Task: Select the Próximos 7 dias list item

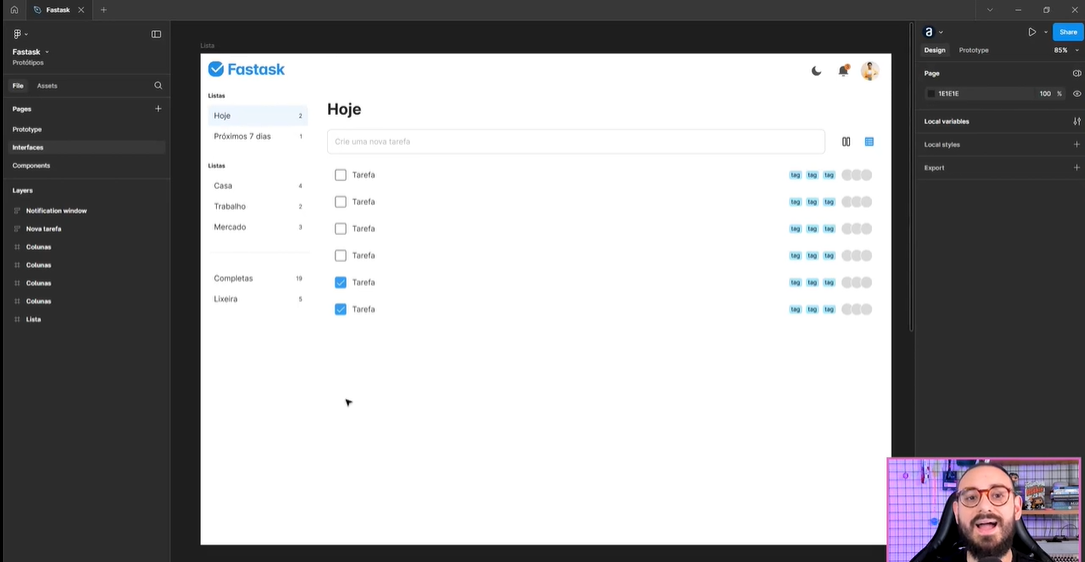Action: 257,136
